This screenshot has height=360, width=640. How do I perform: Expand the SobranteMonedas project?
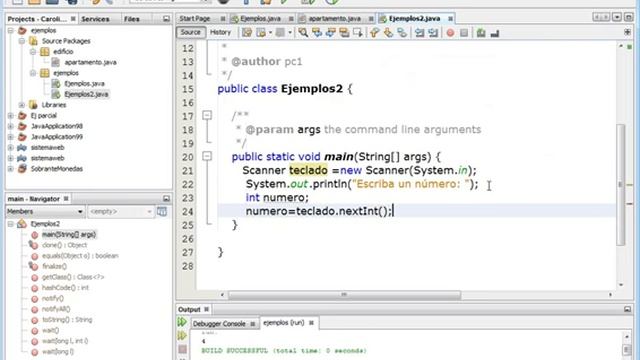tap(11, 169)
